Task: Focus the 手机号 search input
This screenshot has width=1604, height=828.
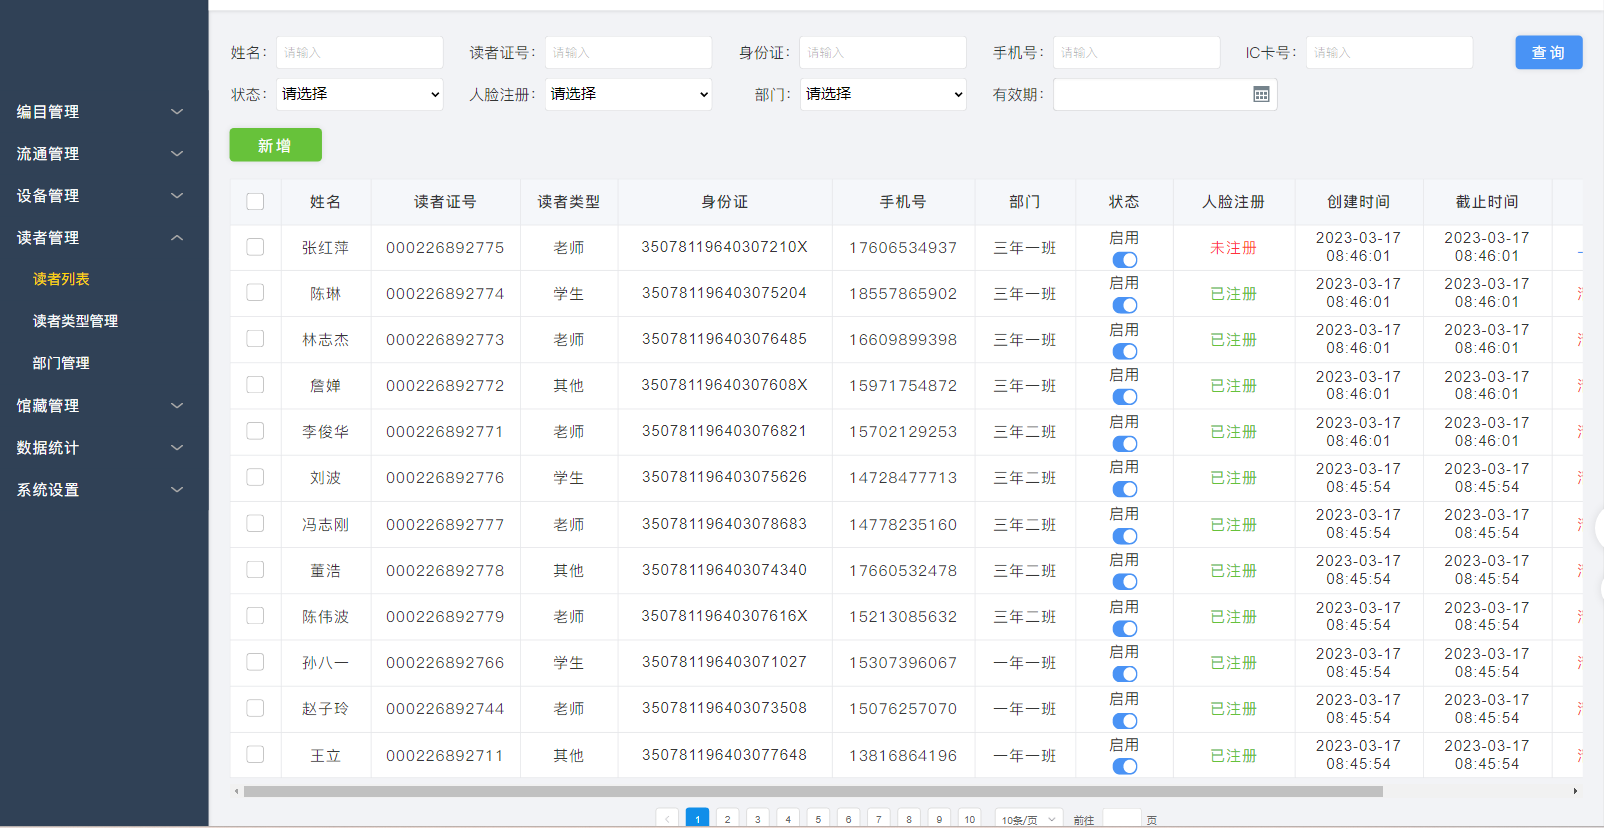Action: tap(1137, 52)
